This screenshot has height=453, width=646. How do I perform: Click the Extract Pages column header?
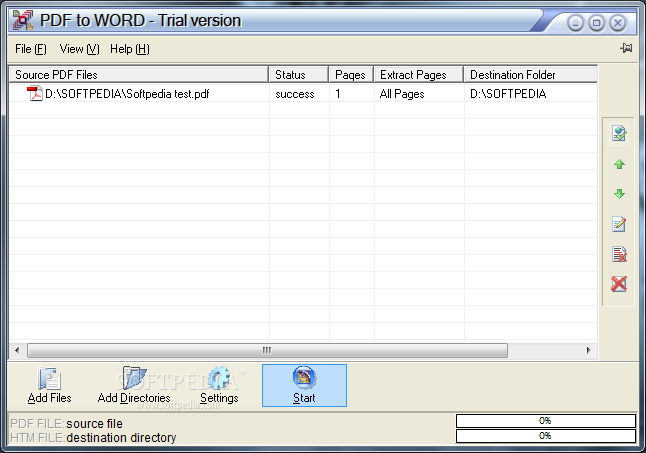click(419, 75)
